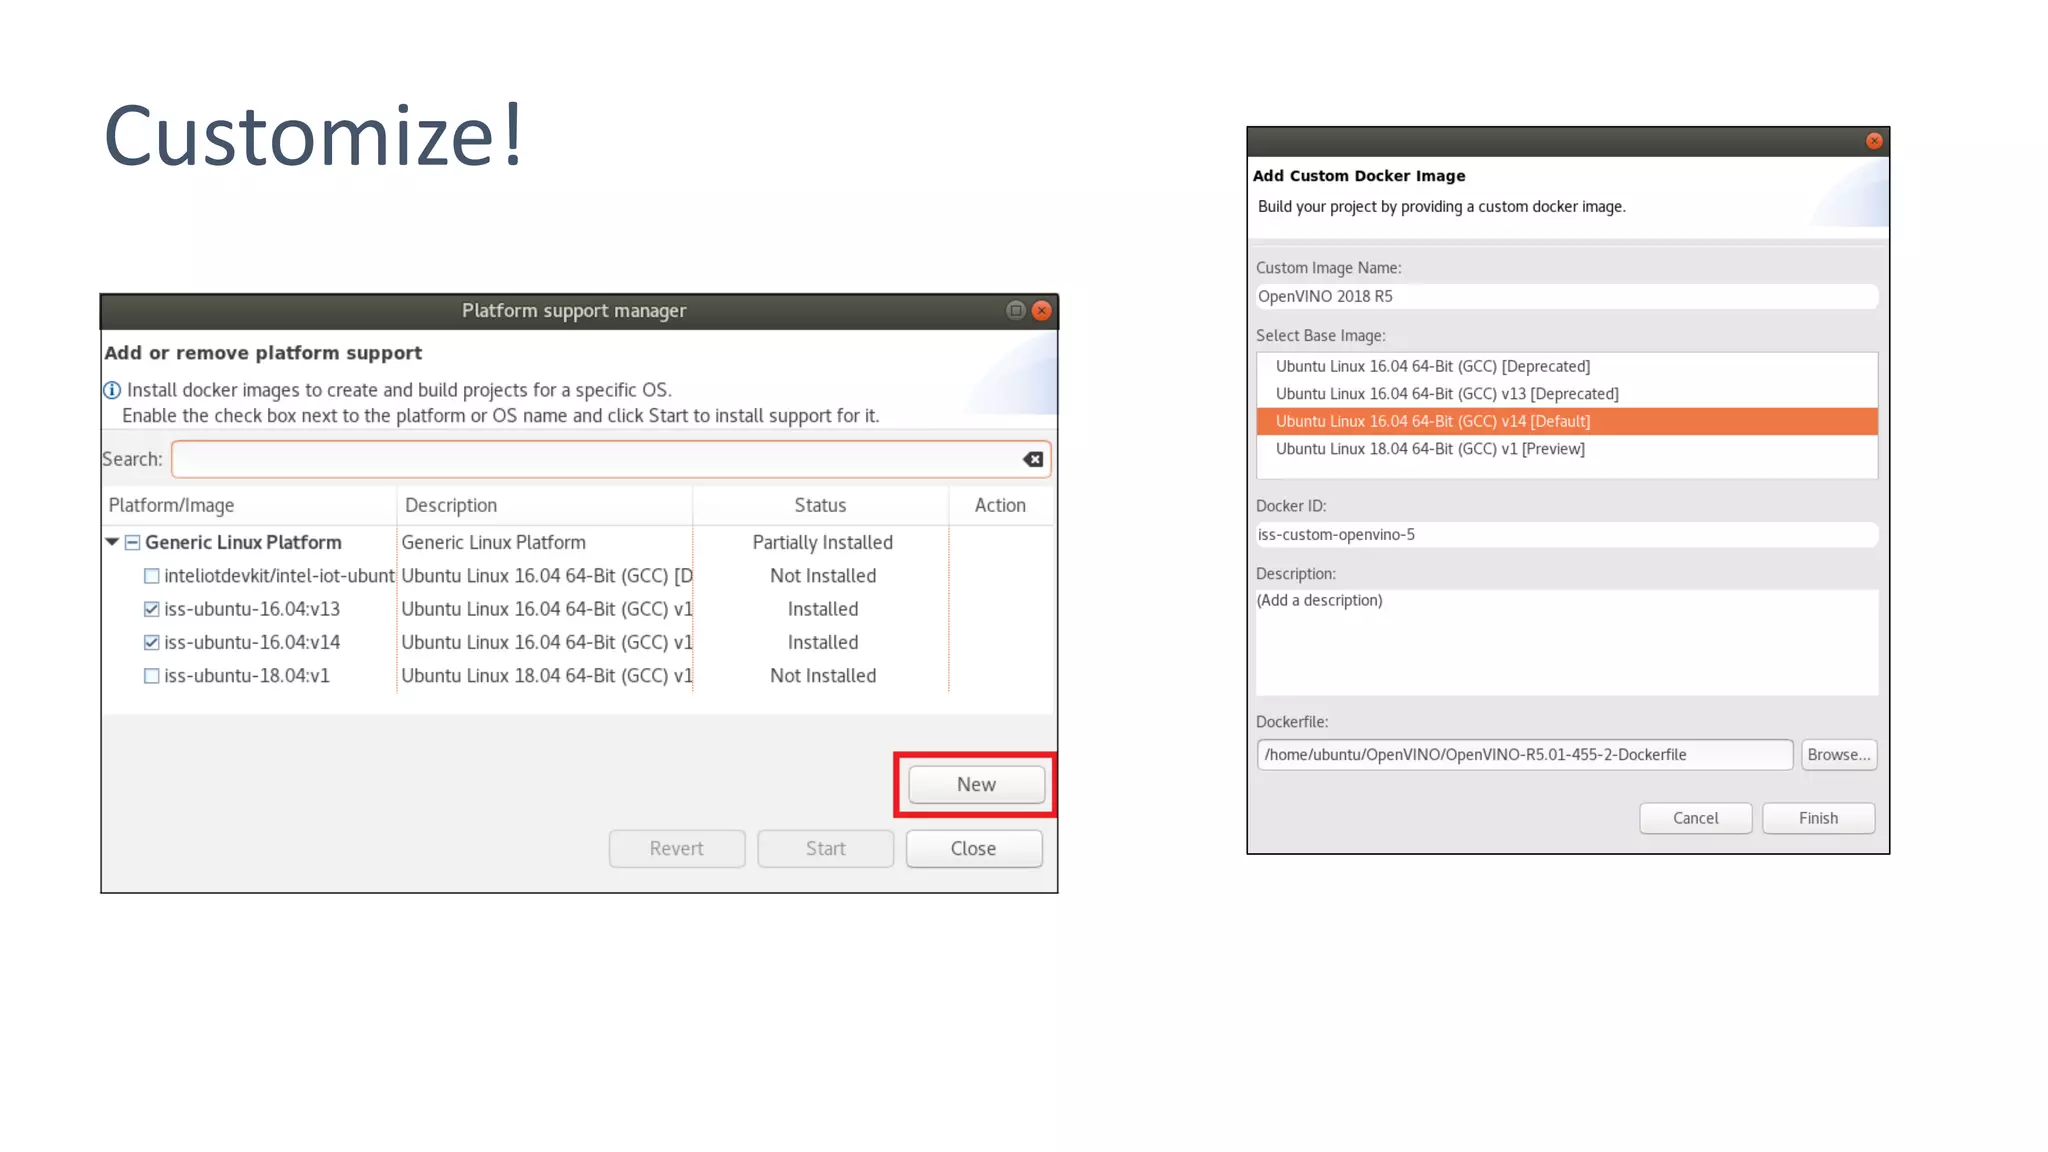
Task: Click the Description column header
Action: coord(544,505)
